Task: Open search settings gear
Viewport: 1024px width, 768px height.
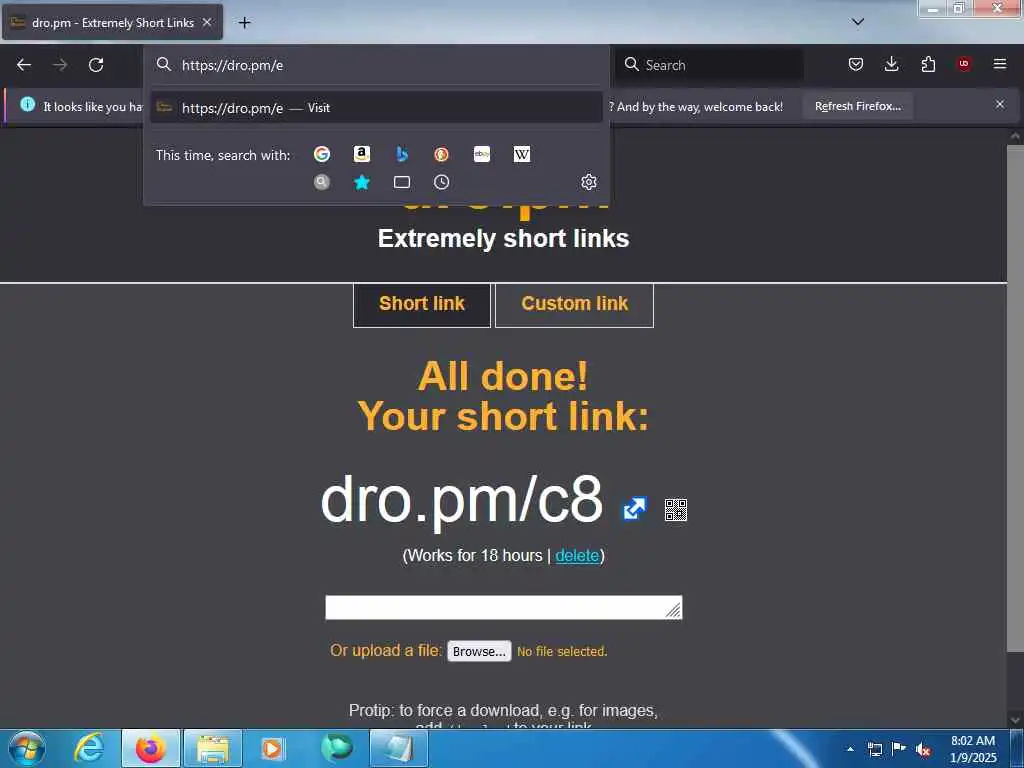Action: point(588,182)
